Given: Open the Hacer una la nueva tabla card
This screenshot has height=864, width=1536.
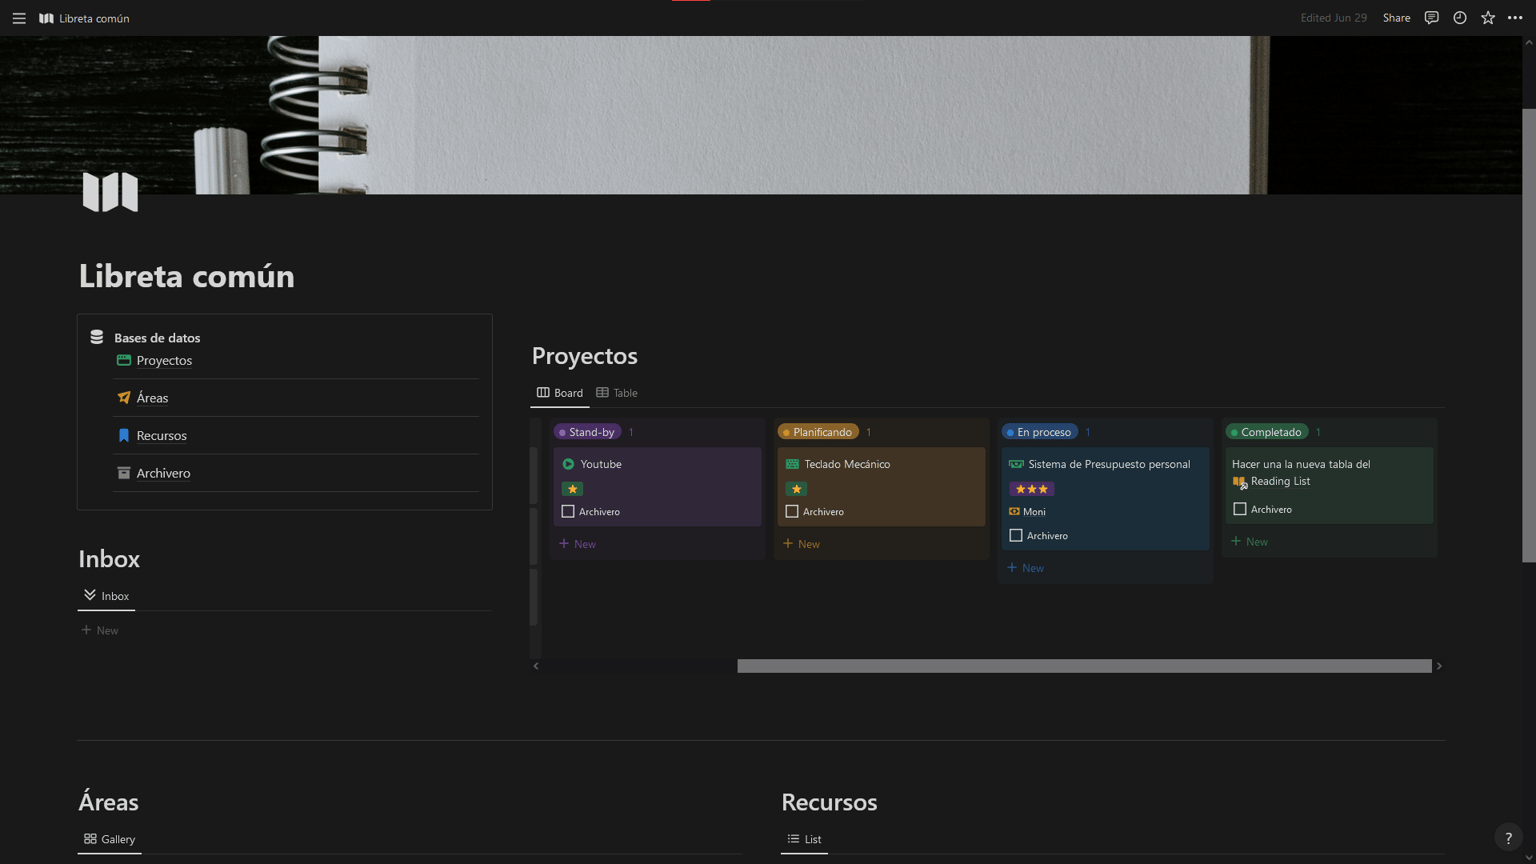Looking at the screenshot, I should pos(1330,485).
